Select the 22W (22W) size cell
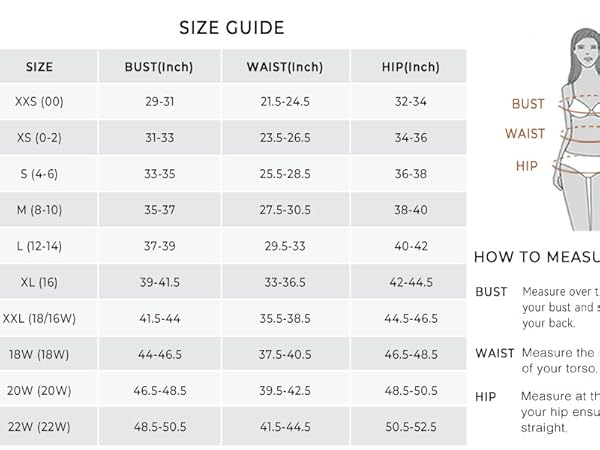 coord(39,426)
